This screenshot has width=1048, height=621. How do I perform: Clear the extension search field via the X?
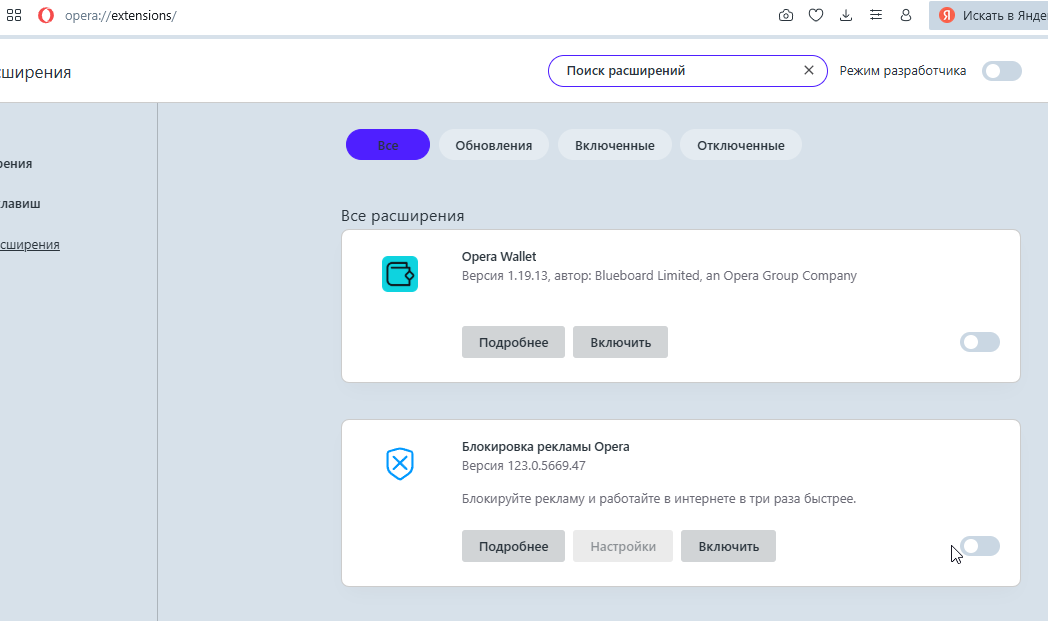808,70
